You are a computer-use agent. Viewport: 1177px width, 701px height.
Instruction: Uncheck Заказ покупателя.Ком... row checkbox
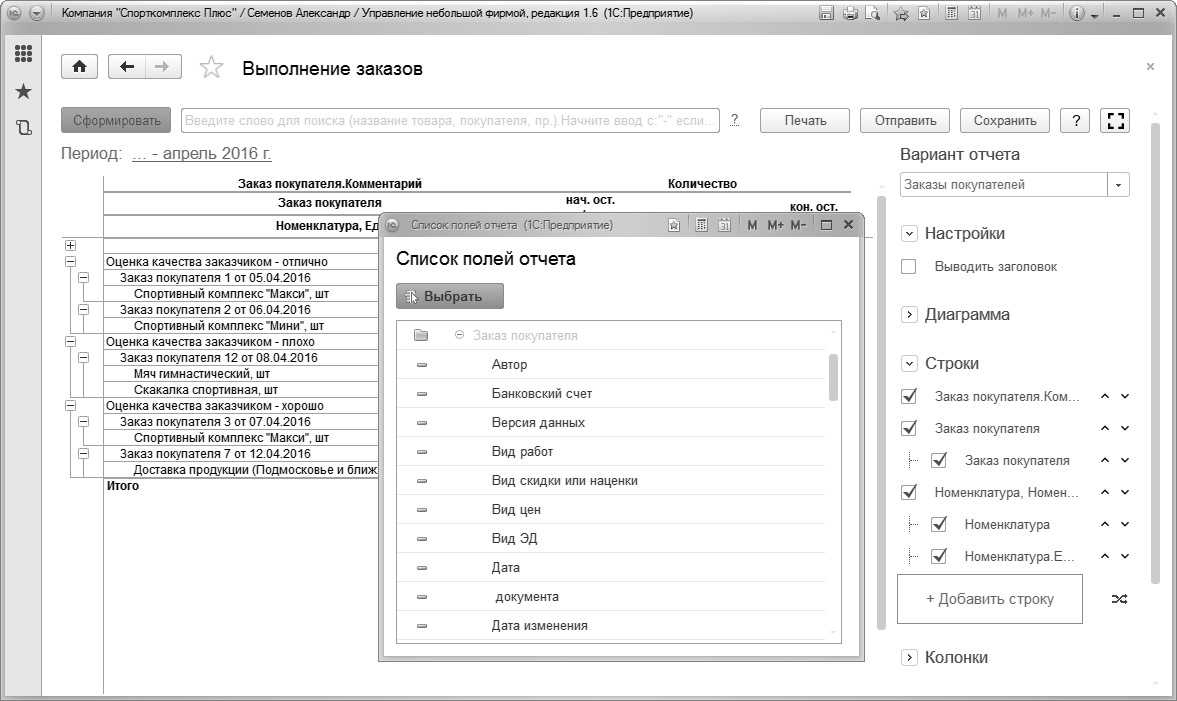(x=908, y=396)
